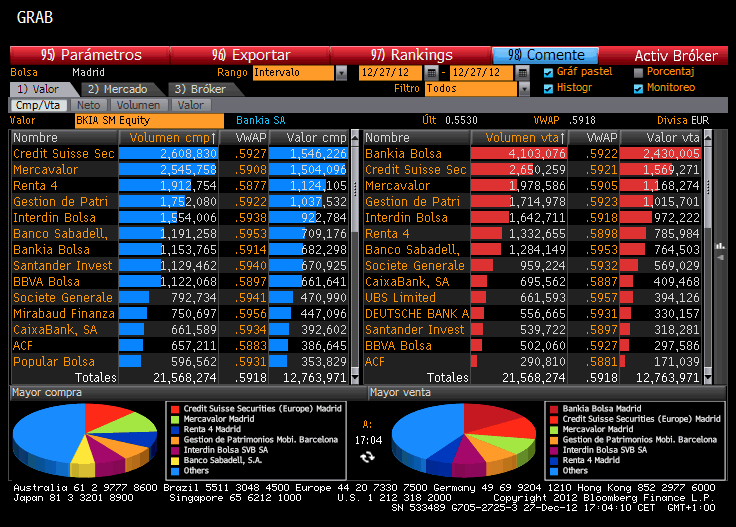
Task: Select the Valor sub-tab next to Volumen
Action: click(x=191, y=105)
